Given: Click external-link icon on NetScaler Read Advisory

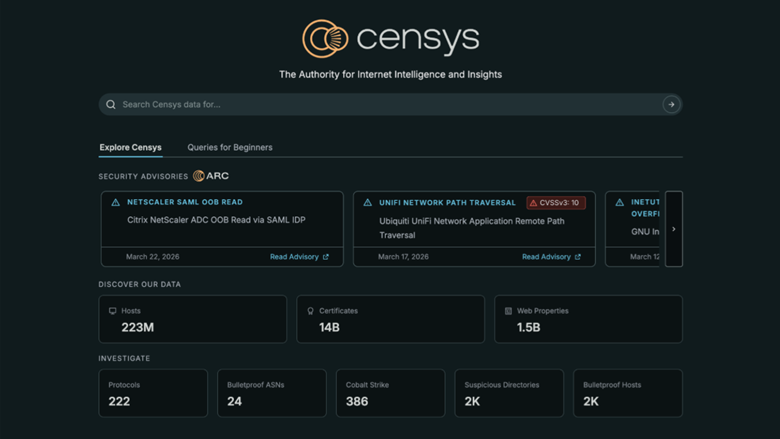Looking at the screenshot, I should [326, 257].
